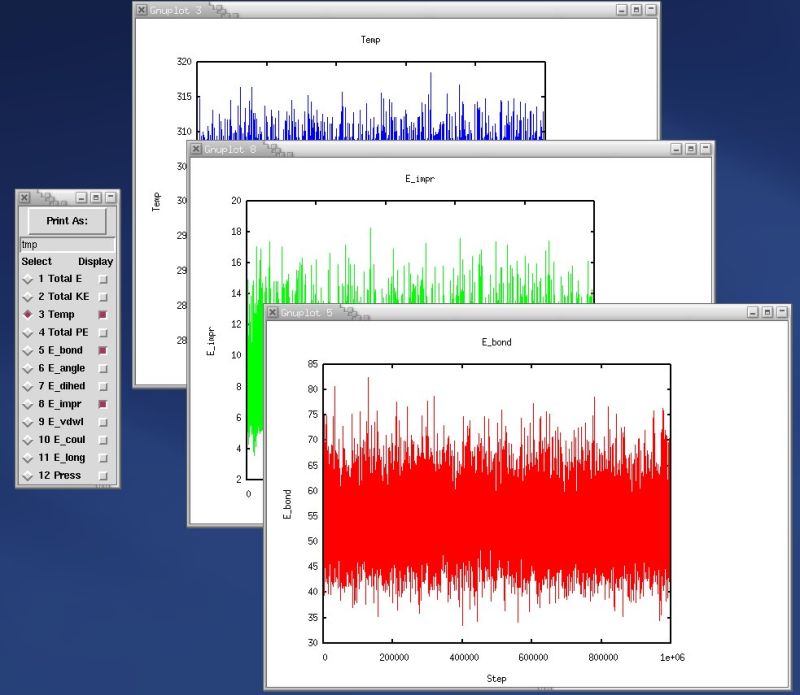This screenshot has height=695, width=800.
Task: Select the 6 E_angle radio button
Action: pyautogui.click(x=28, y=368)
